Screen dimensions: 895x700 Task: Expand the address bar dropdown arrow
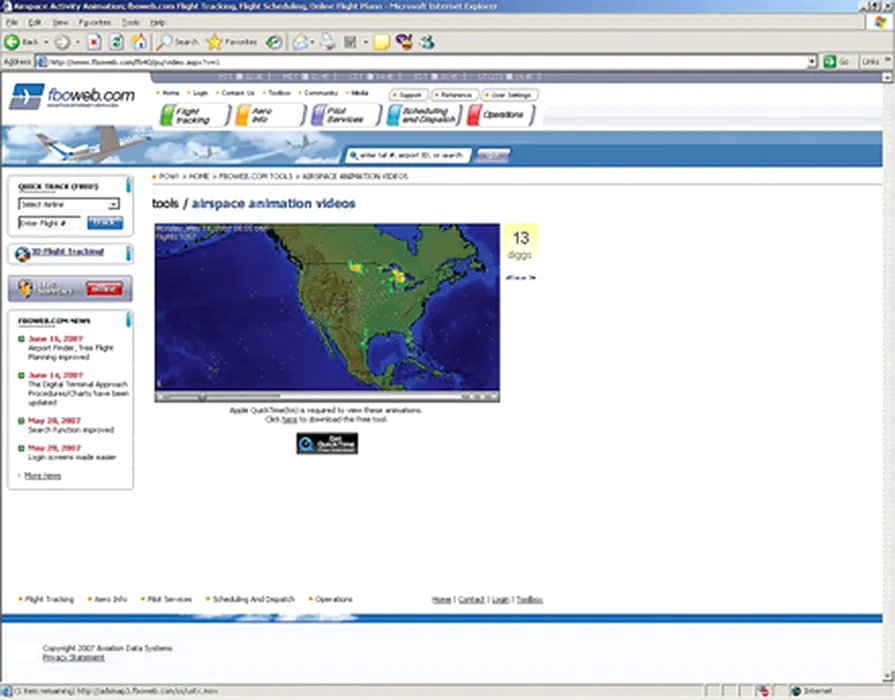tap(812, 62)
